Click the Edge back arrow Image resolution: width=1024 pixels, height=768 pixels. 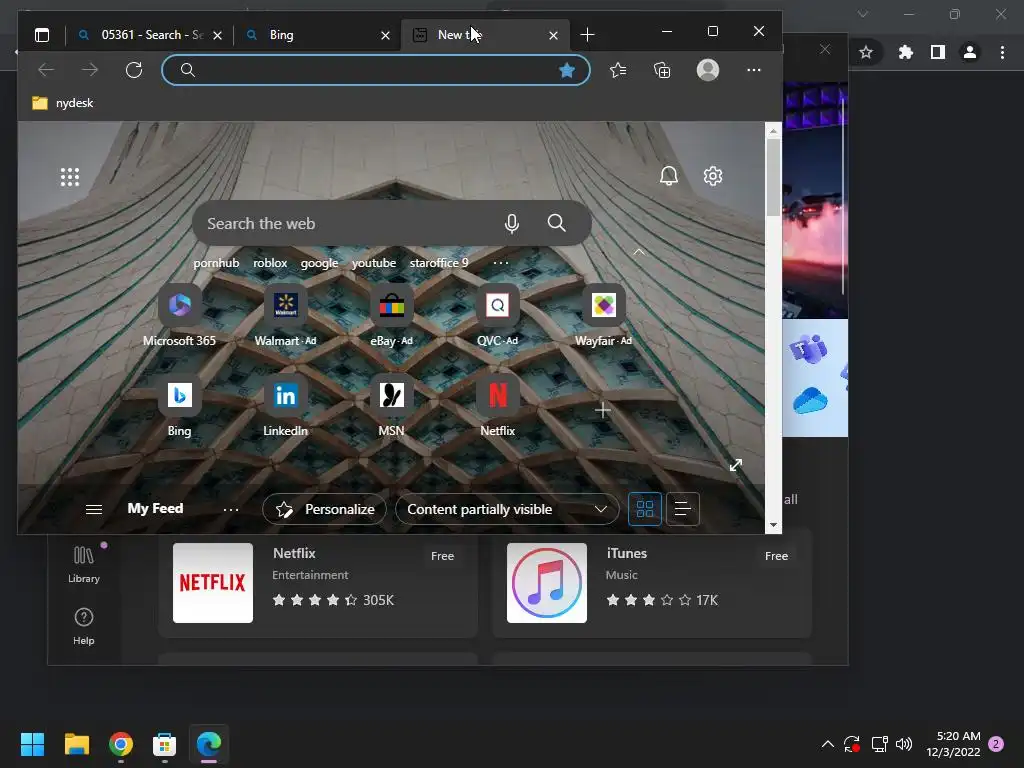point(46,70)
